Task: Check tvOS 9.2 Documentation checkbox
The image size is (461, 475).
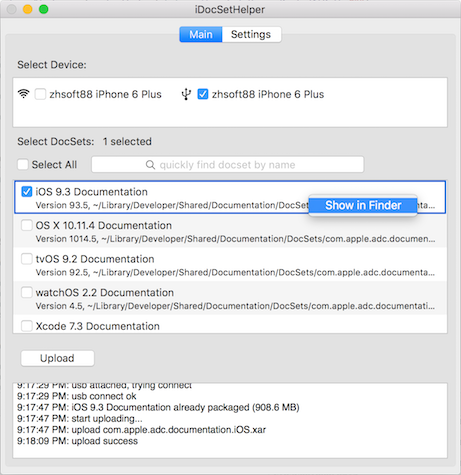Action: [x=27, y=259]
